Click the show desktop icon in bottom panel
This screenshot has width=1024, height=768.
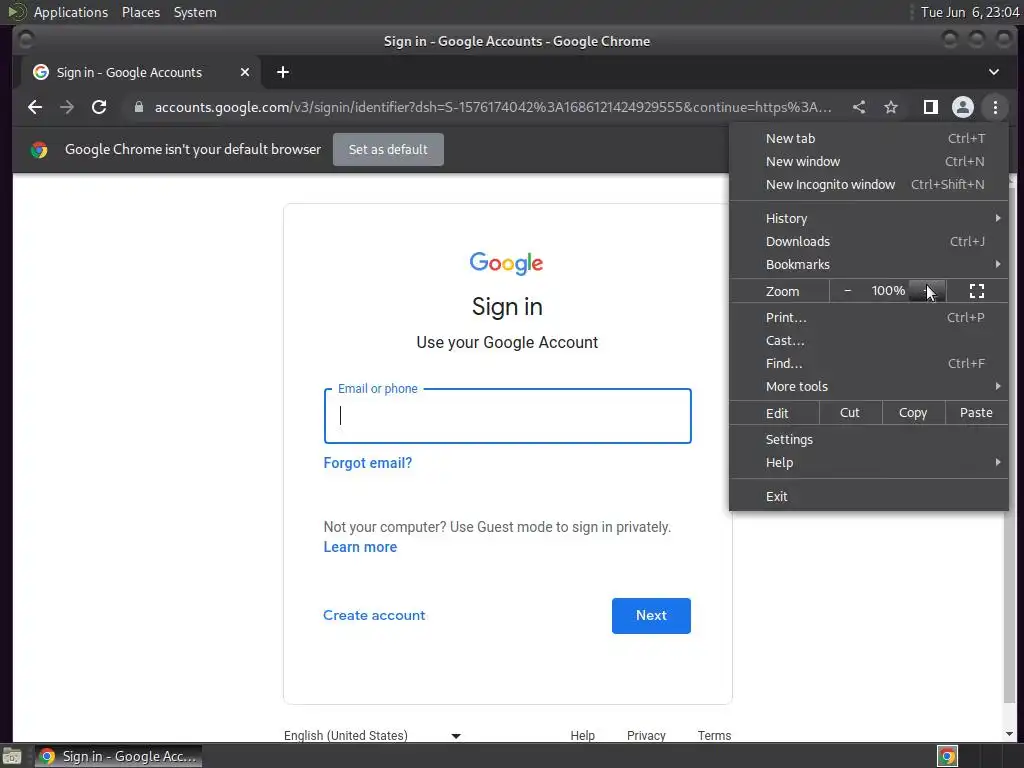tap(11, 756)
